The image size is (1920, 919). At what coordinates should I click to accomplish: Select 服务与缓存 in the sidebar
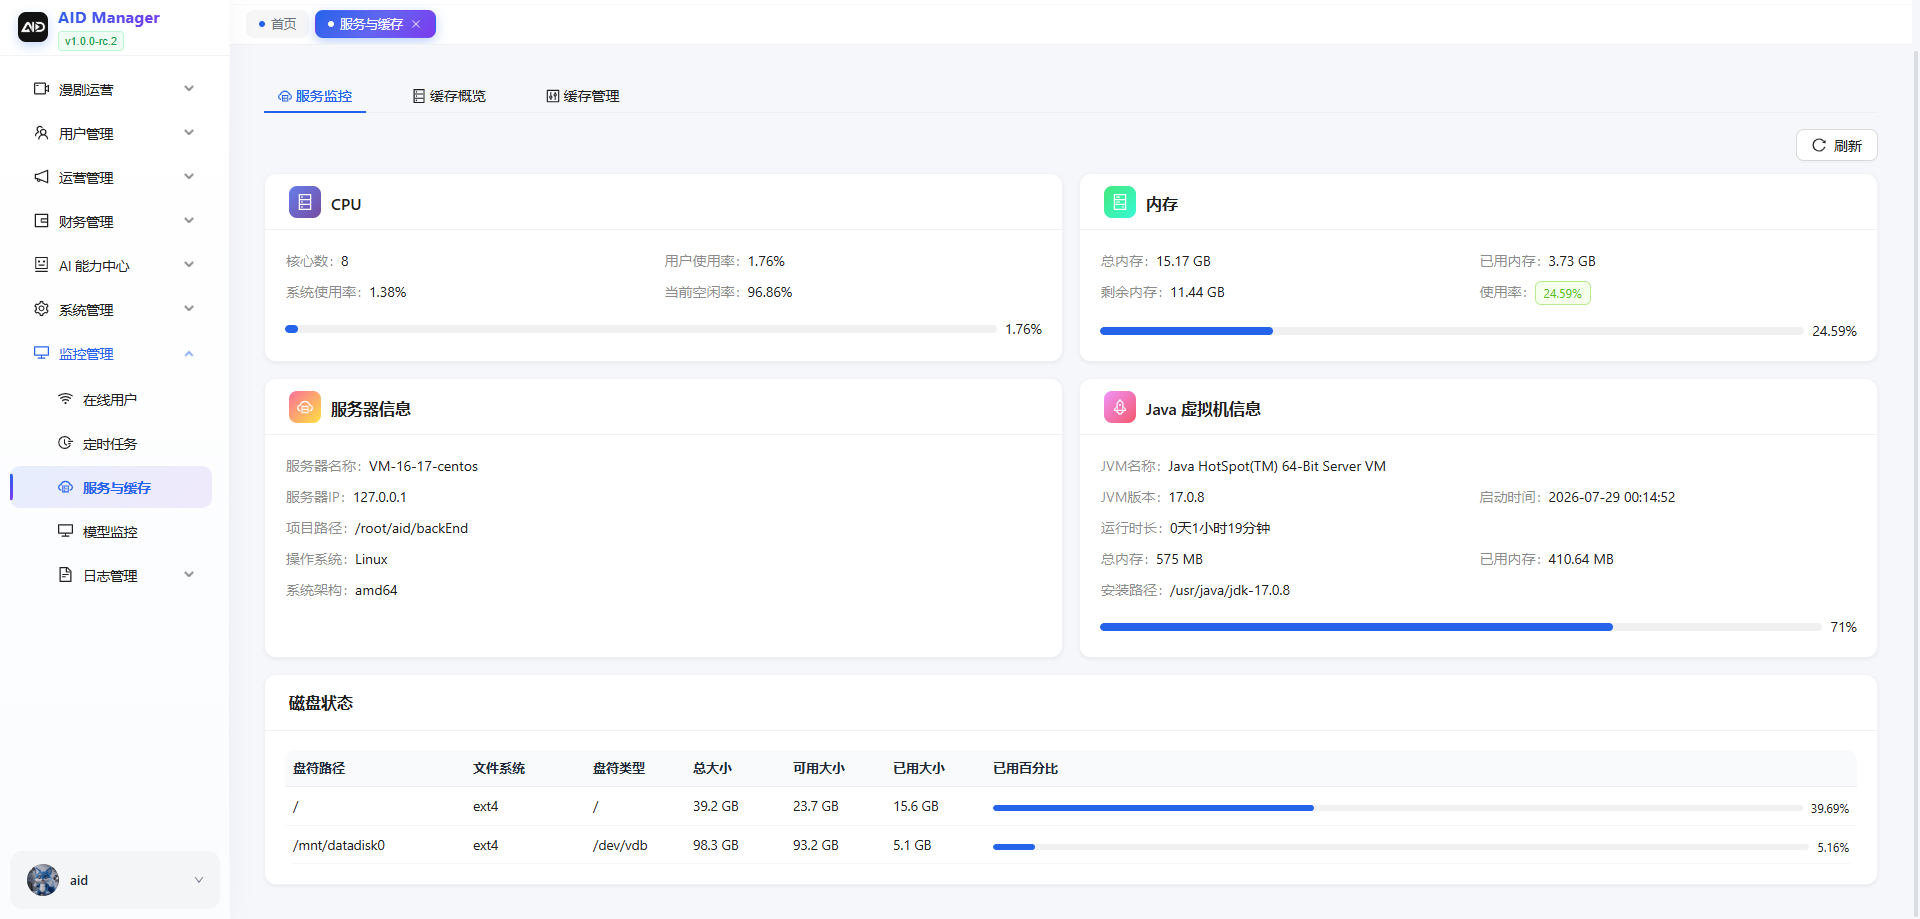pyautogui.click(x=111, y=487)
